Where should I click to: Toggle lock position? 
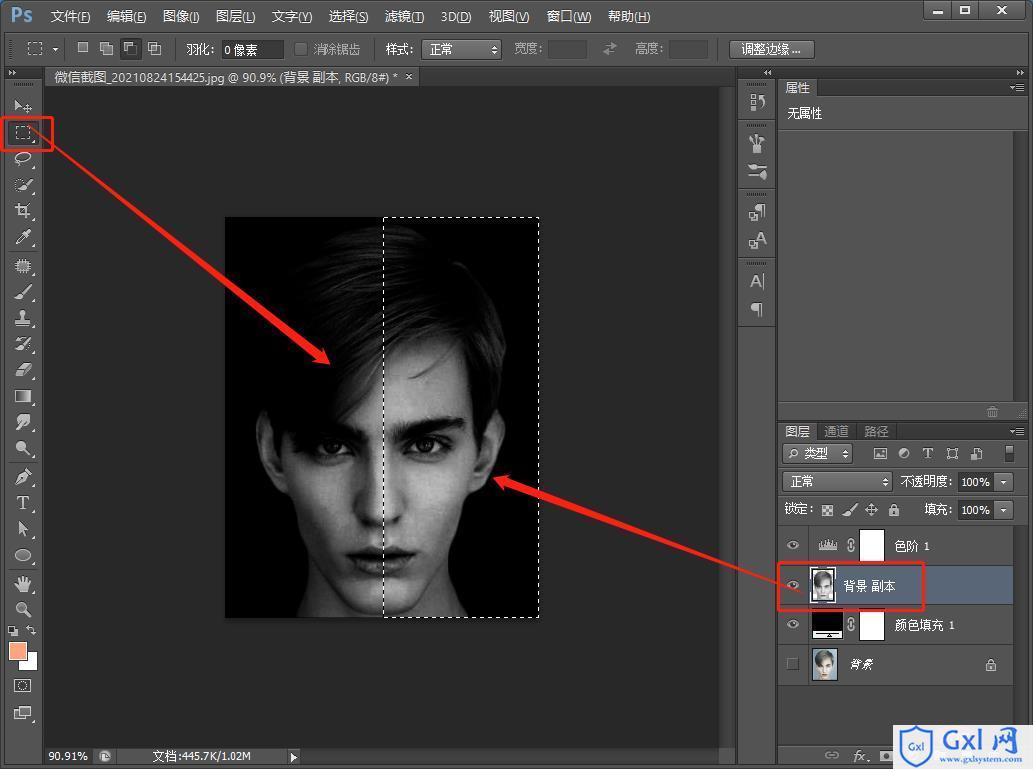click(872, 509)
